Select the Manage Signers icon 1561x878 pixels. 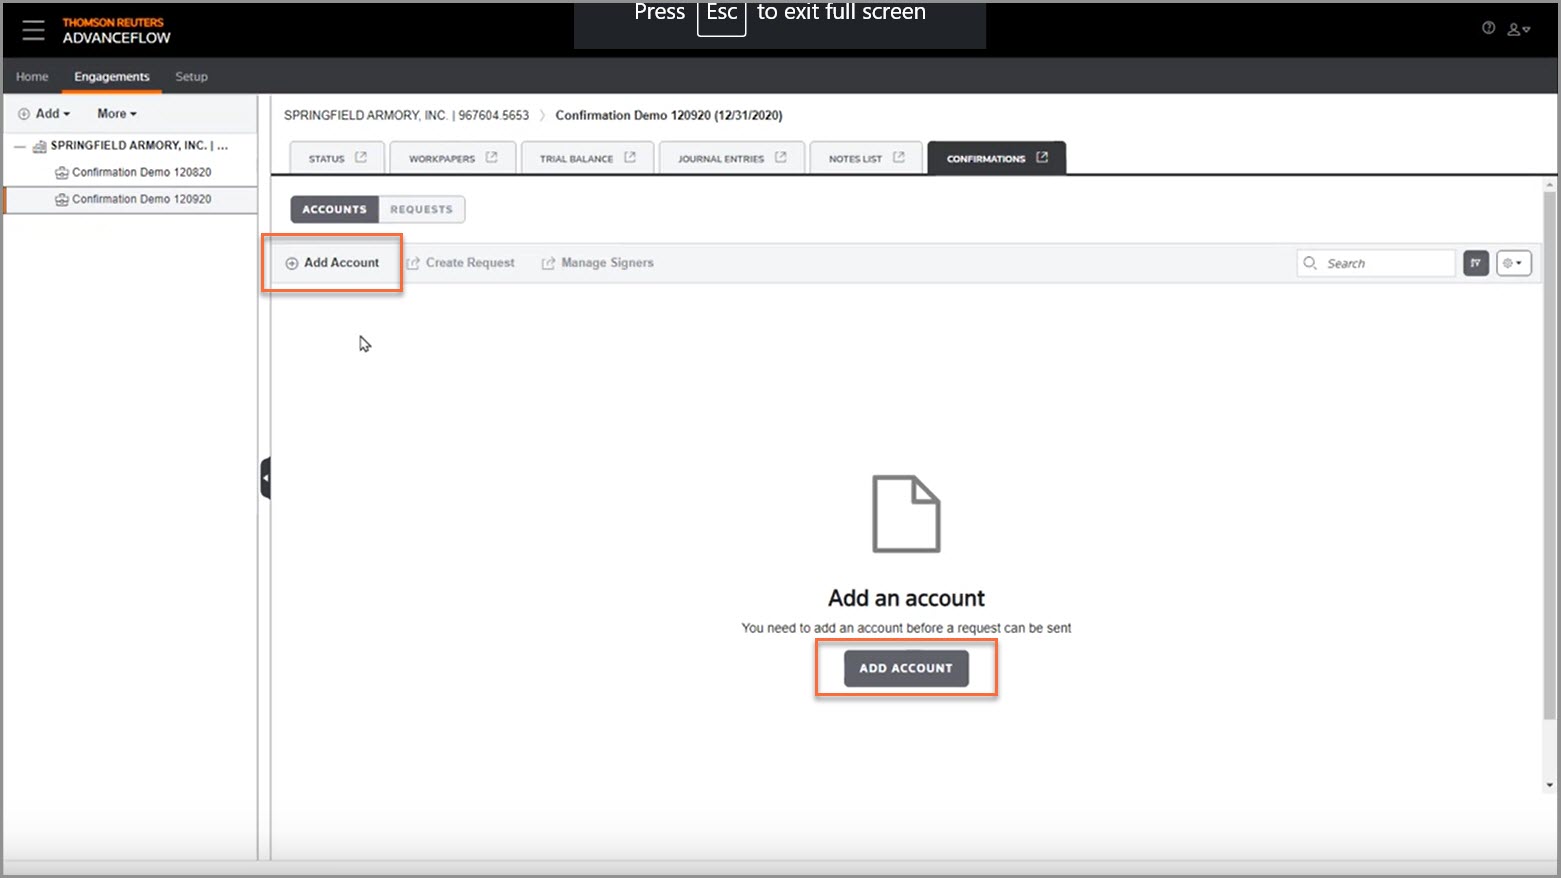click(548, 262)
